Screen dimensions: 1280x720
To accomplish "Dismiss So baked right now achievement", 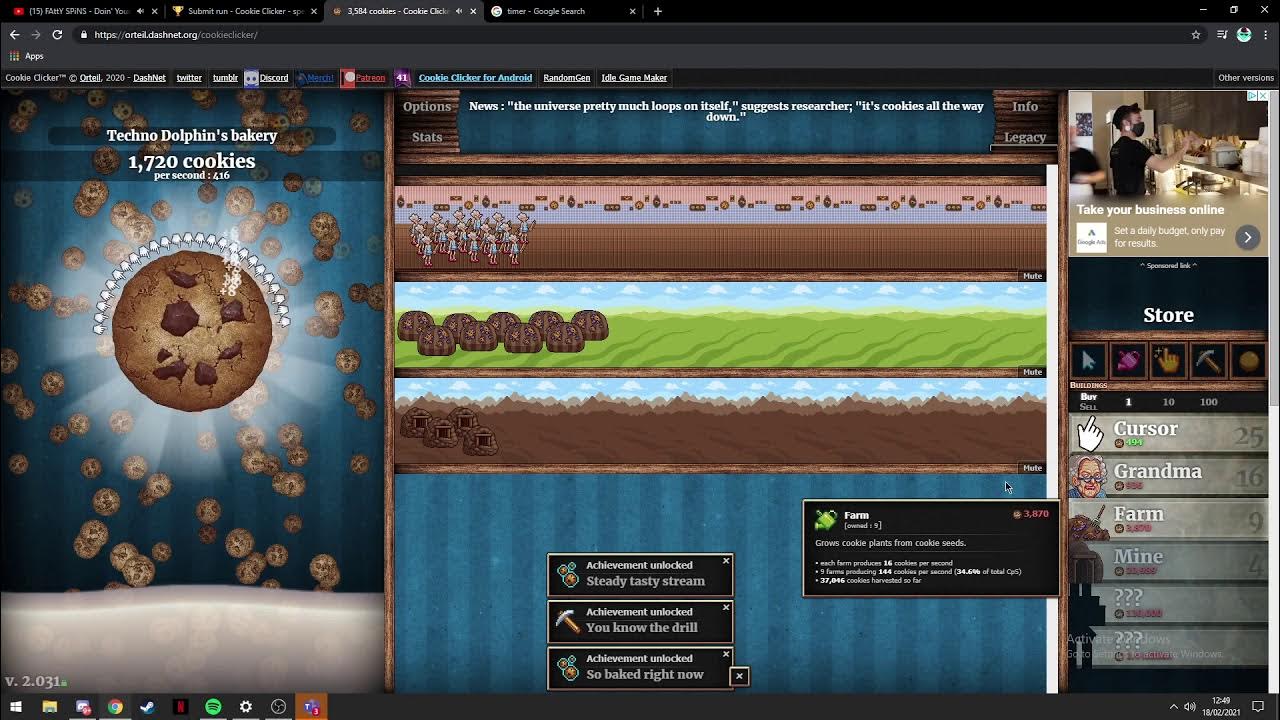I will point(726,654).
